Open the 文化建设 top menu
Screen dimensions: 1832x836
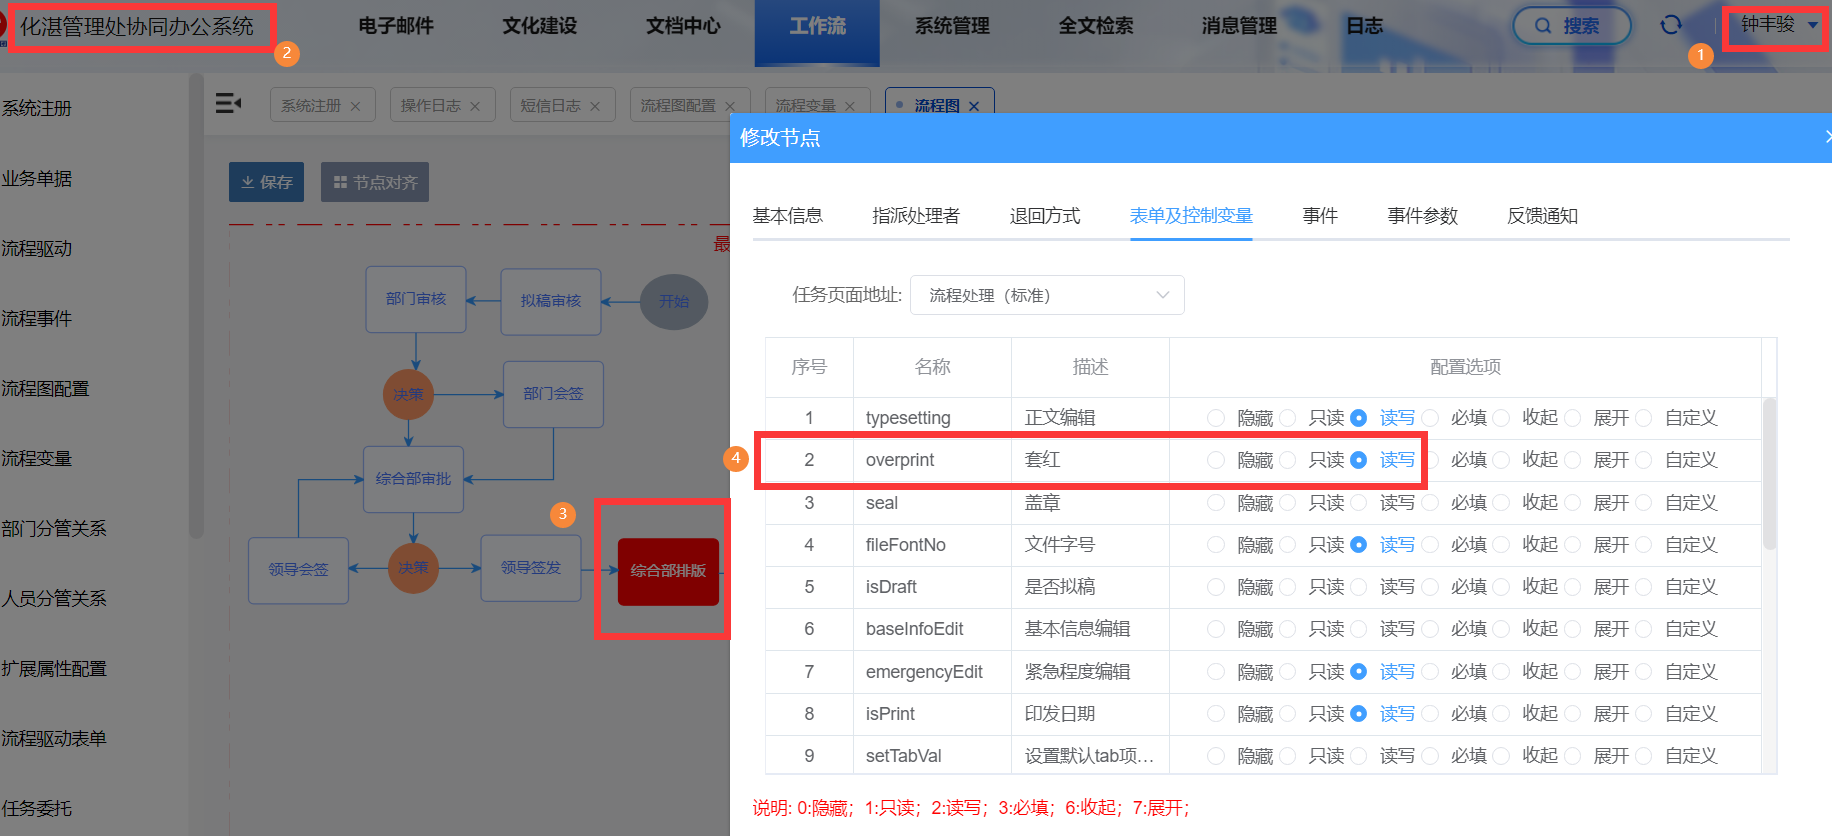pyautogui.click(x=540, y=26)
